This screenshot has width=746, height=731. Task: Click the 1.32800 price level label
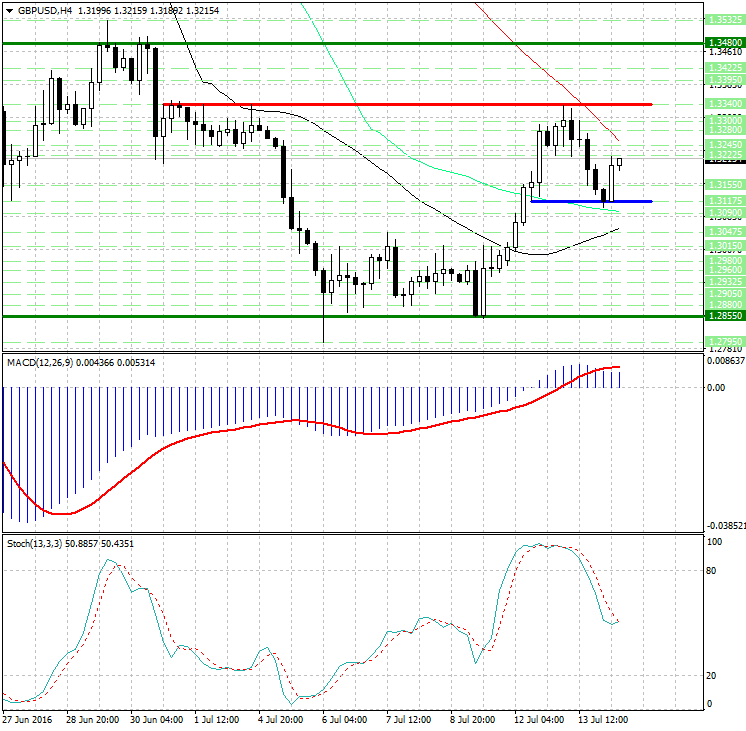click(x=725, y=130)
